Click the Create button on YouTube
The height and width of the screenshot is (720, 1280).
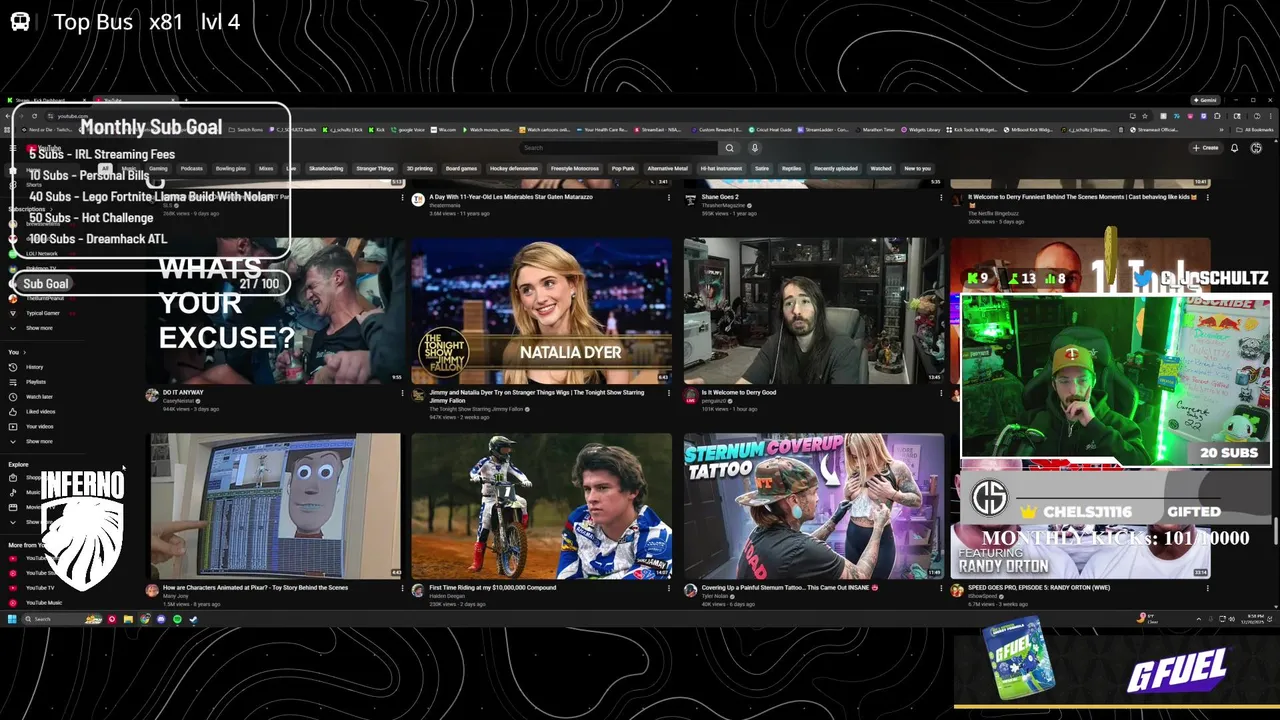click(x=1205, y=148)
